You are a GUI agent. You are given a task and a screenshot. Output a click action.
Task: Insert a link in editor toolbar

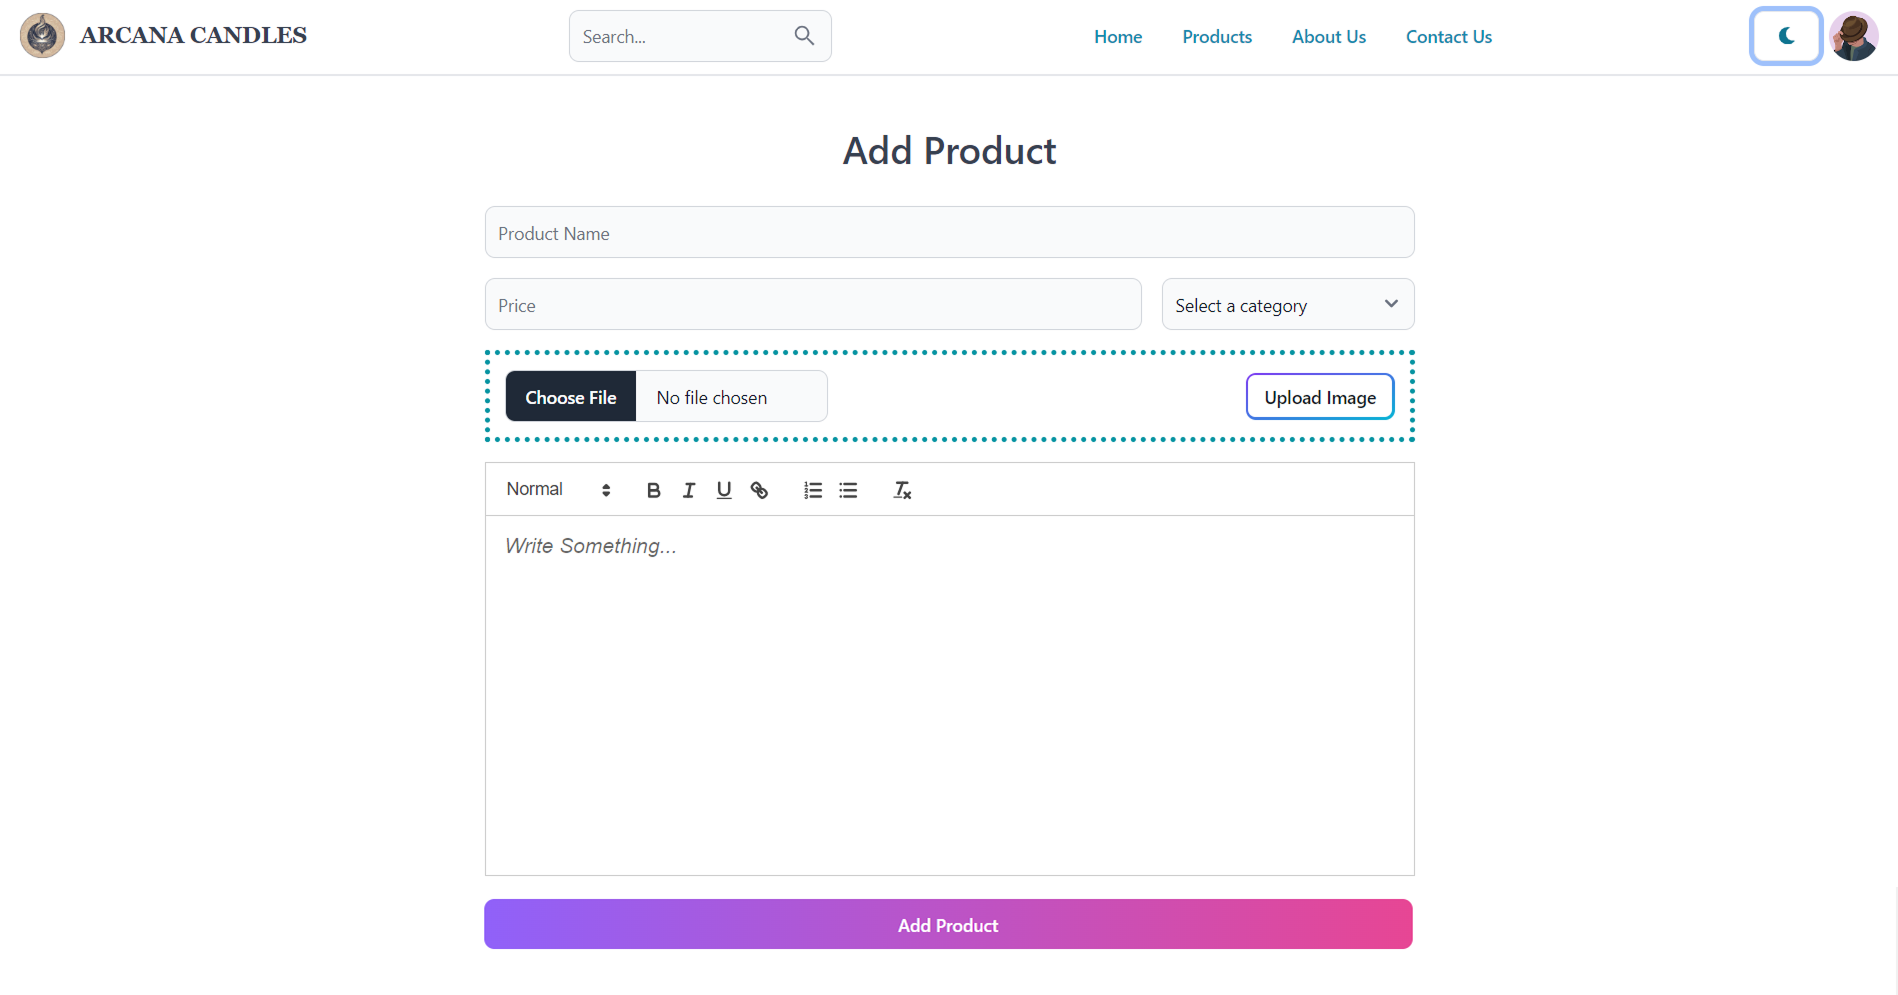(x=760, y=490)
